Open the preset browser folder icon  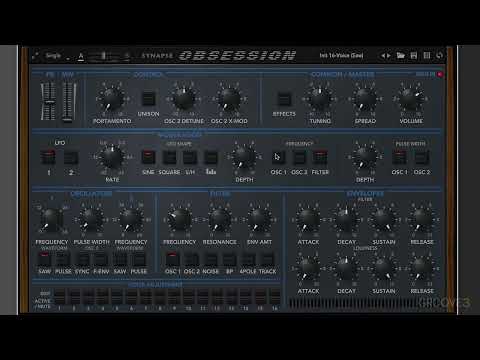(400, 55)
